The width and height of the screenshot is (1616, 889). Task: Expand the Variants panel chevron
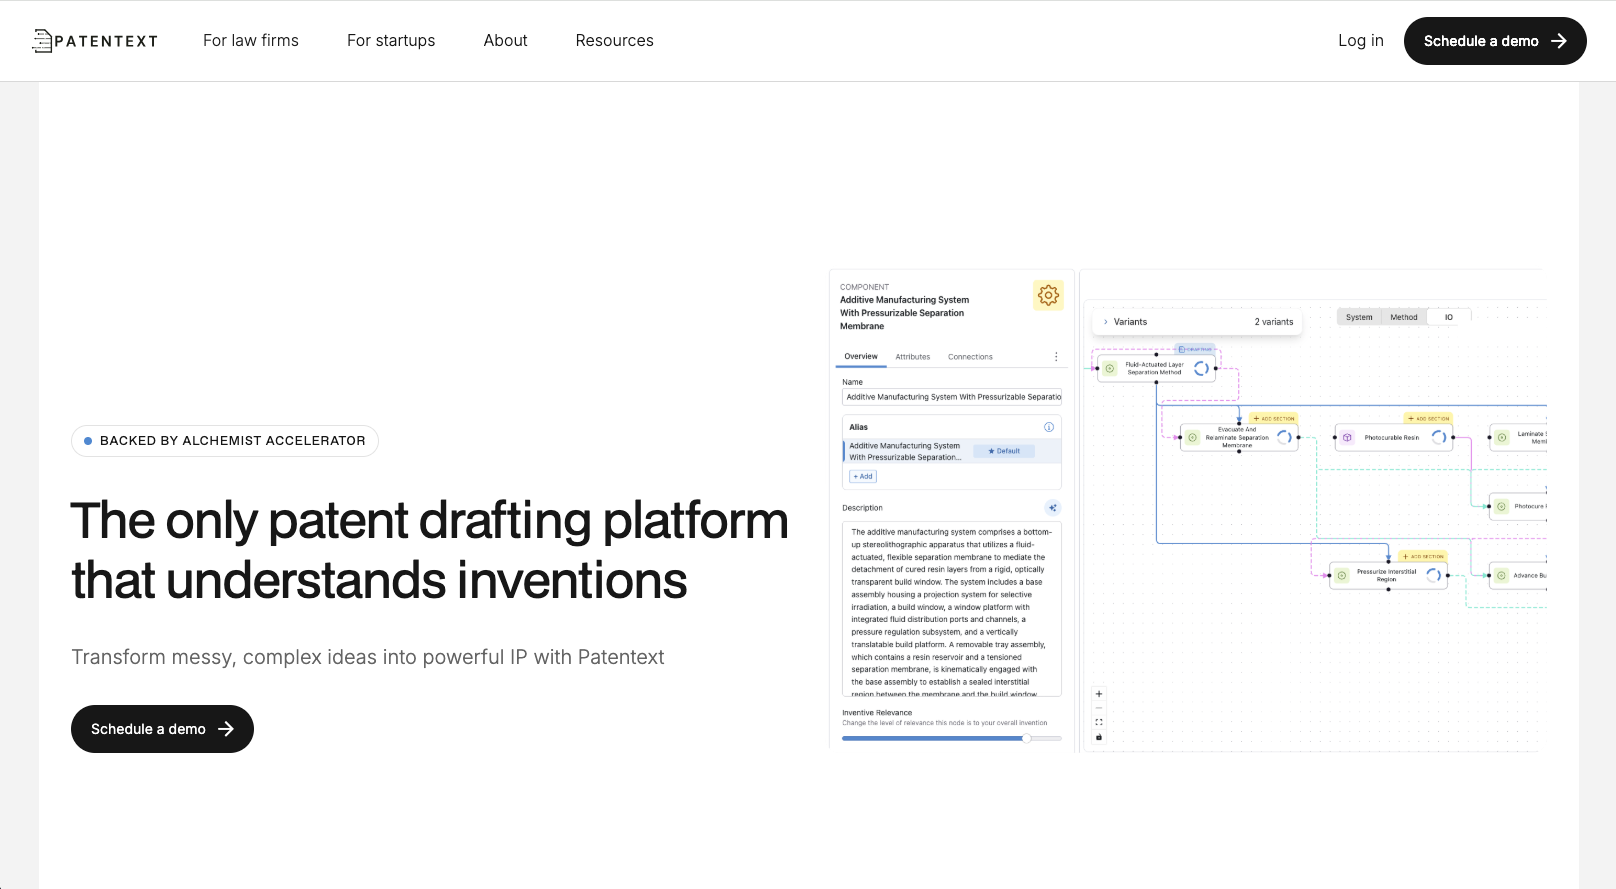pos(1105,322)
